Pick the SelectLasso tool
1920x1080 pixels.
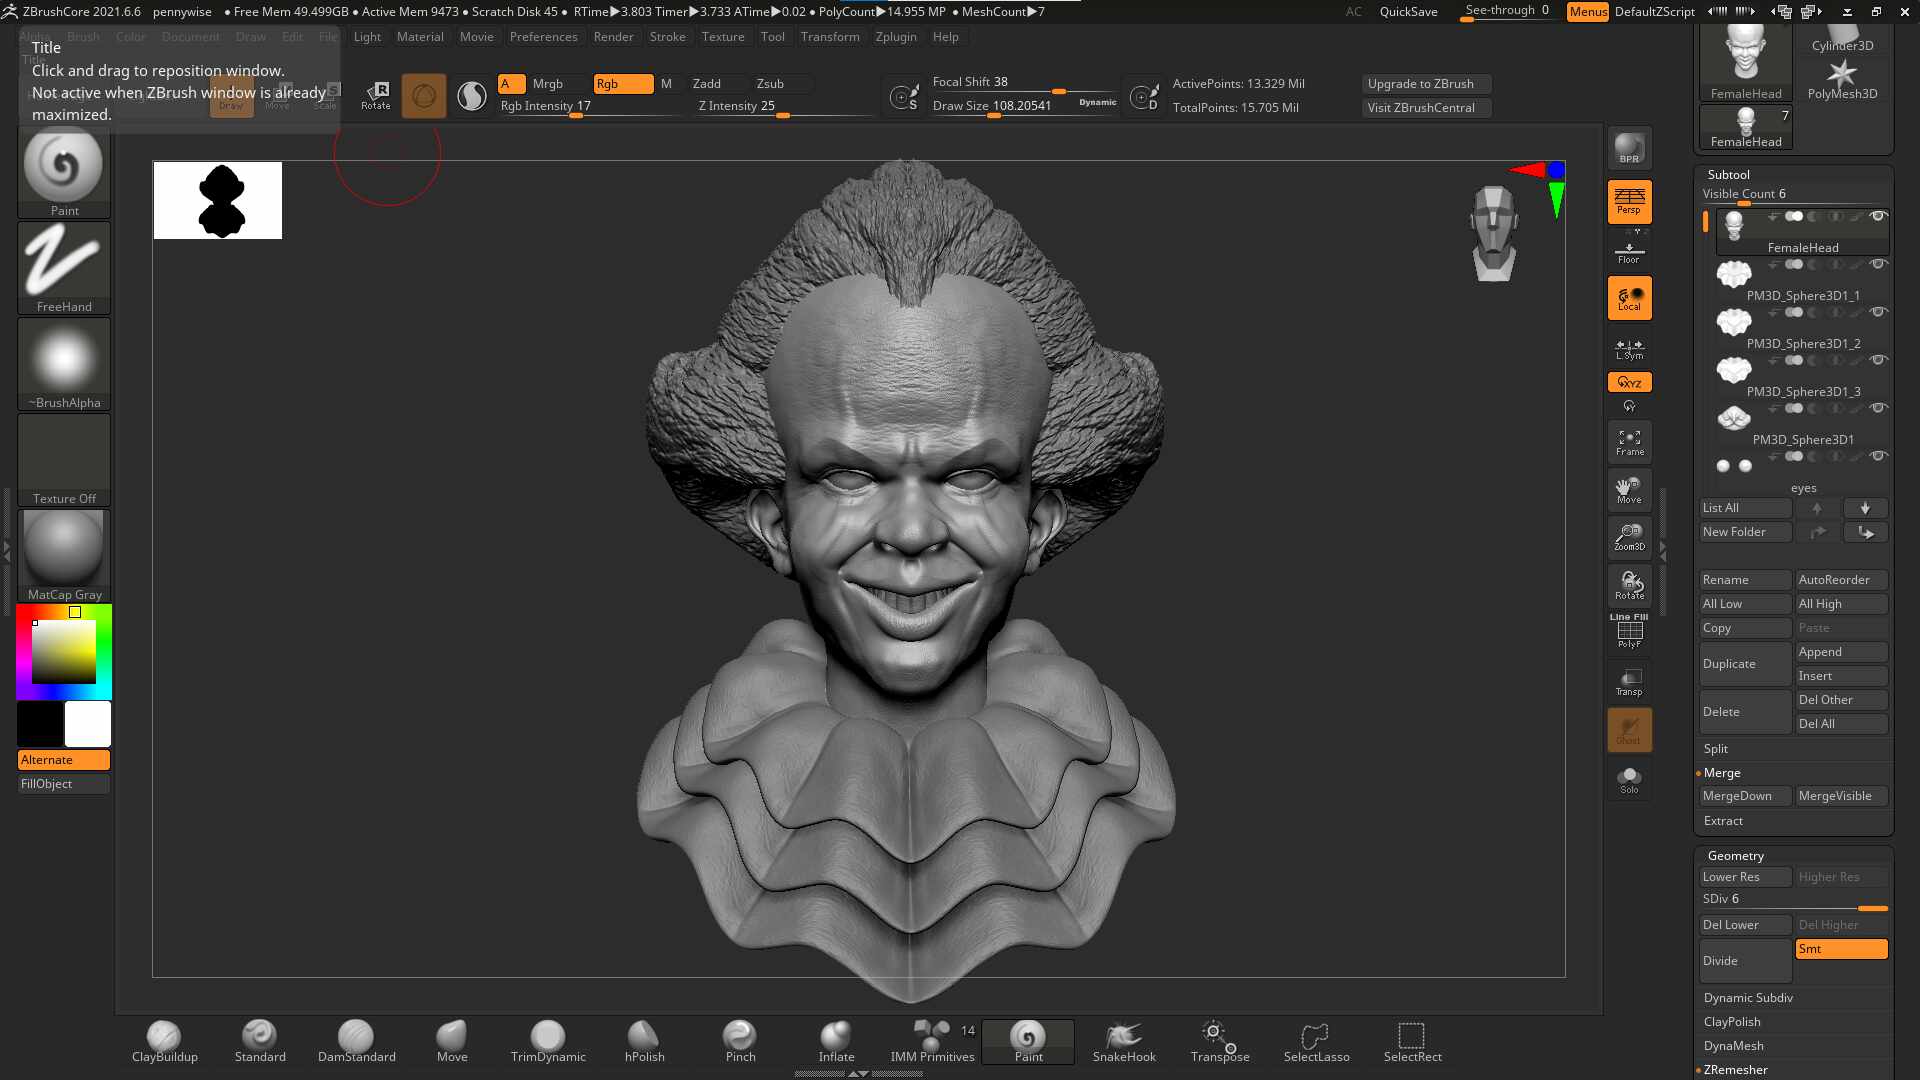point(1316,1042)
